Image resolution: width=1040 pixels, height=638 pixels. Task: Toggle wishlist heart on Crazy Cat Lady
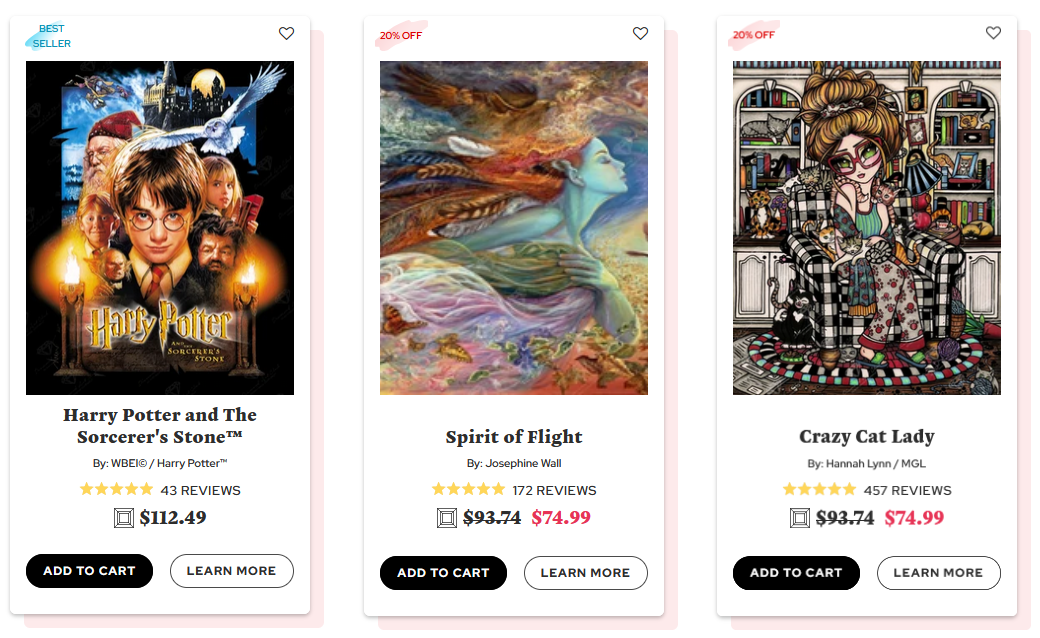[x=993, y=32]
